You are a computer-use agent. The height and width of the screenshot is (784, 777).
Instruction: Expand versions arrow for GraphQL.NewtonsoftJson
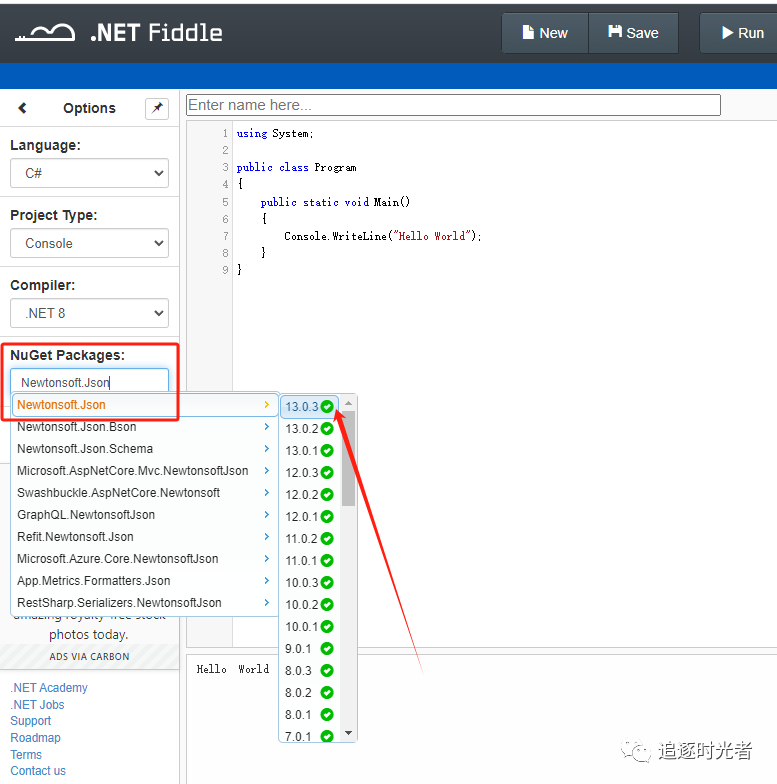pos(266,514)
